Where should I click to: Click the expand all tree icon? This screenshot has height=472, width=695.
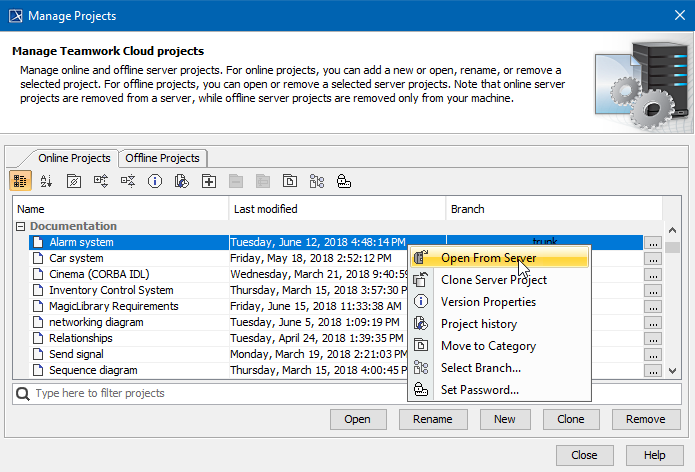point(101,181)
